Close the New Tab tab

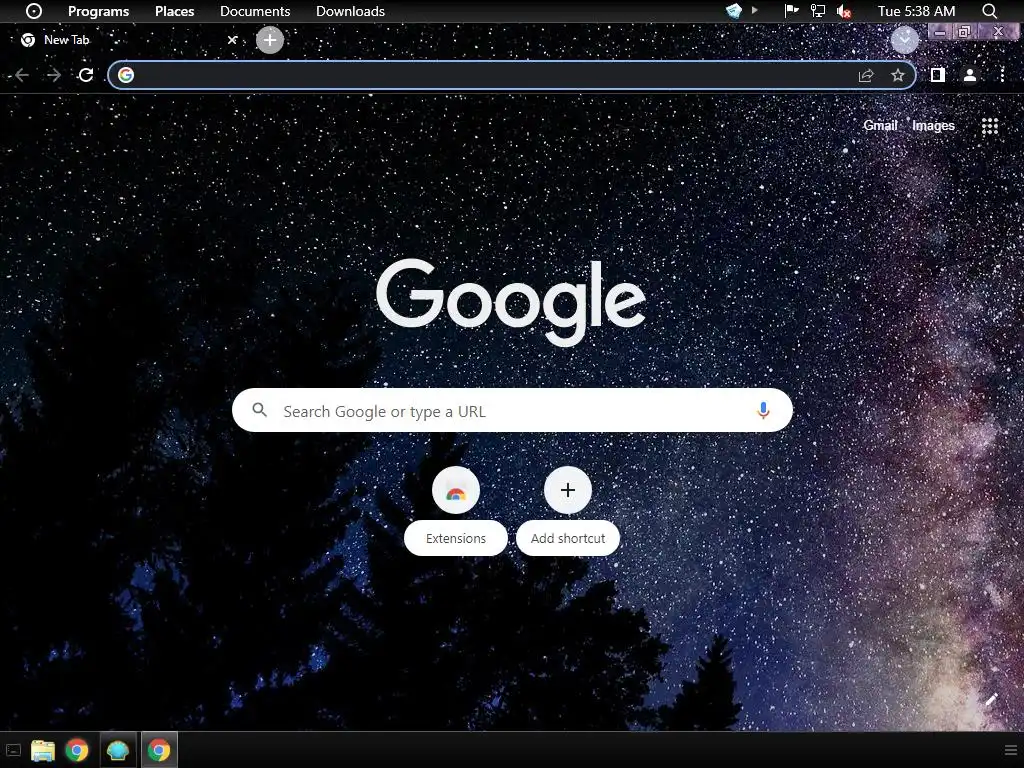click(232, 40)
